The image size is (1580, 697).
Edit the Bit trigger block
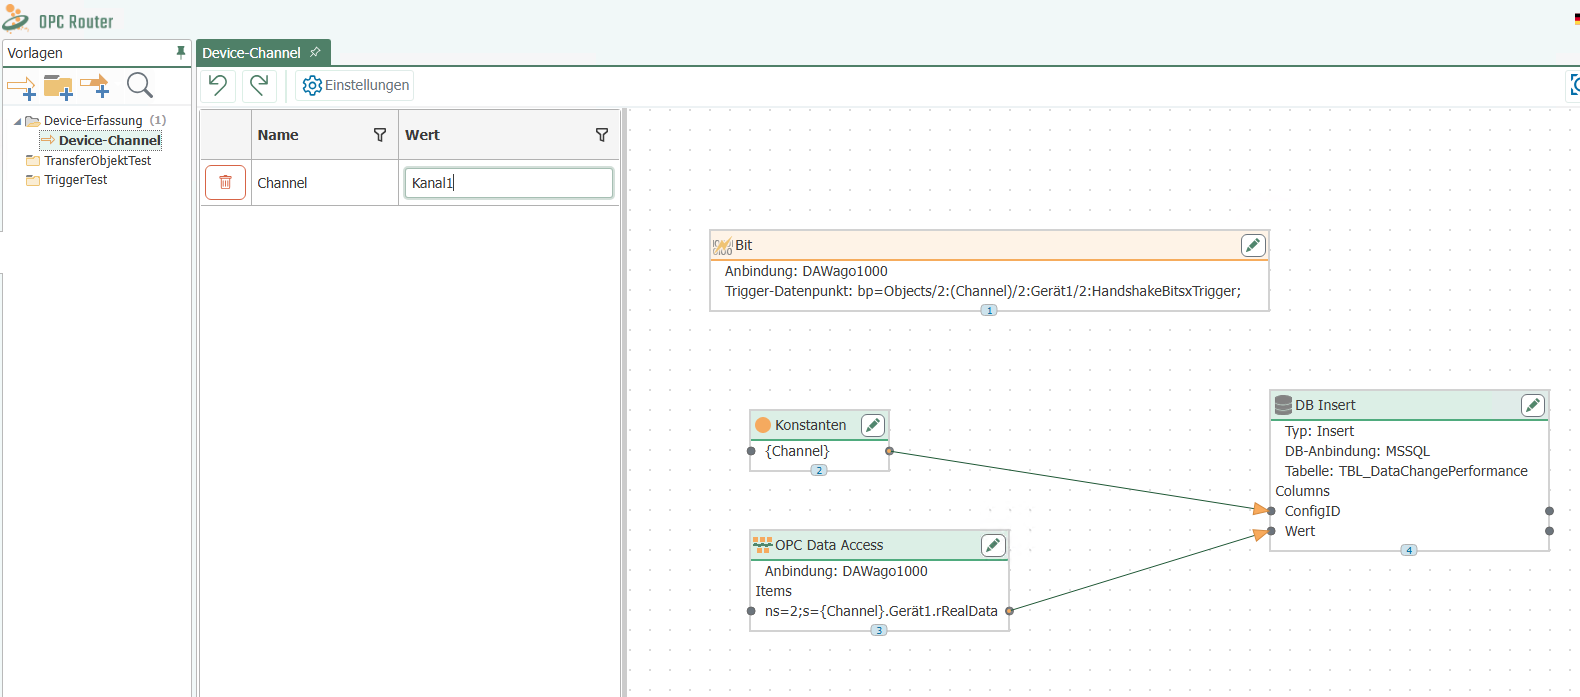point(1252,245)
